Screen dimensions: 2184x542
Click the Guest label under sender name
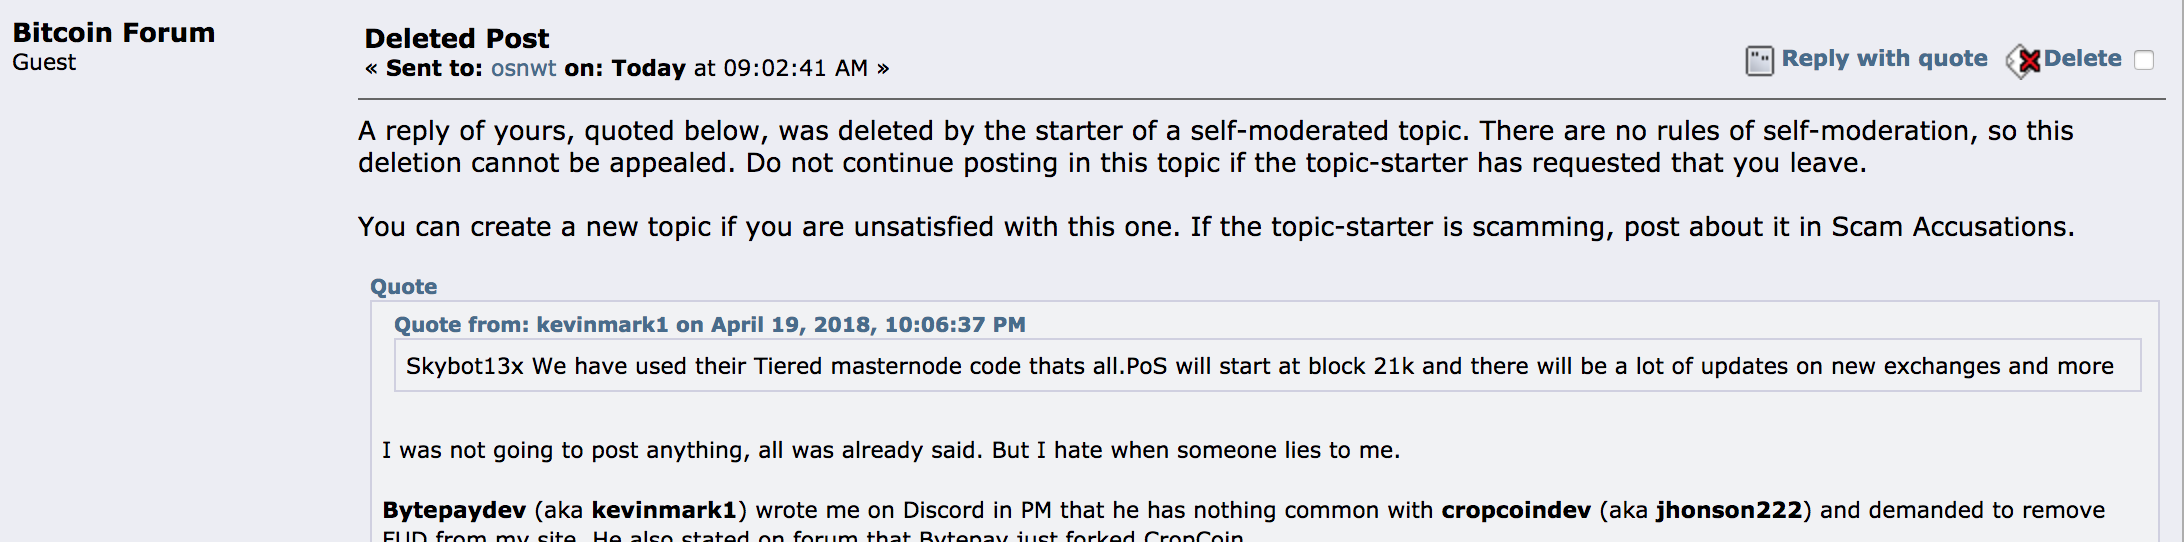(x=44, y=62)
